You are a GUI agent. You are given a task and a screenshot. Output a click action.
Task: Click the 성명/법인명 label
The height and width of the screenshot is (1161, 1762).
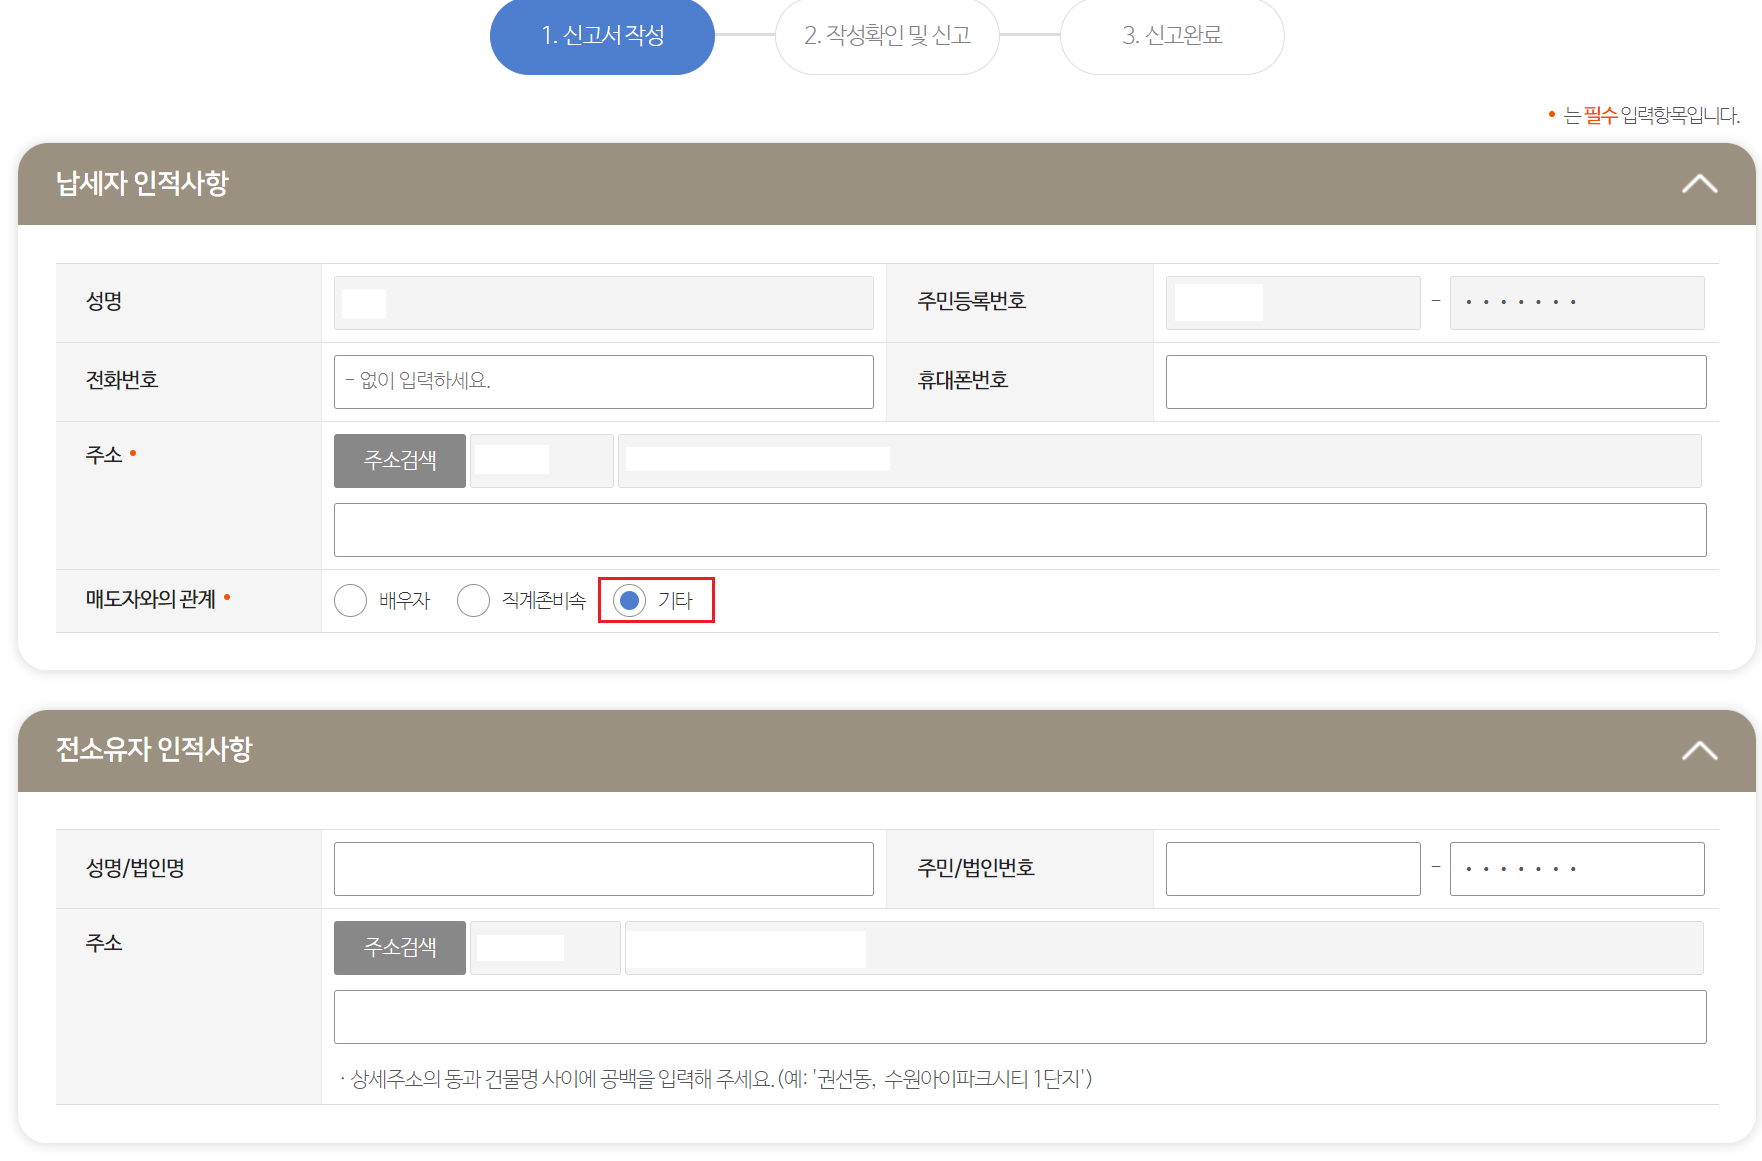(135, 868)
